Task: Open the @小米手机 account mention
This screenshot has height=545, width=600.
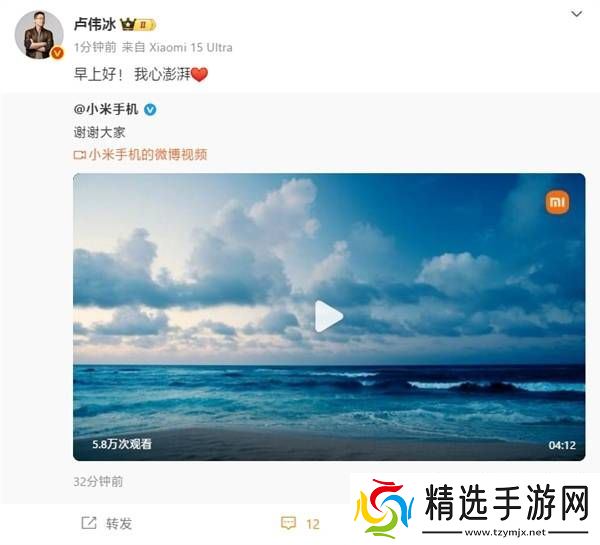Action: 106,109
